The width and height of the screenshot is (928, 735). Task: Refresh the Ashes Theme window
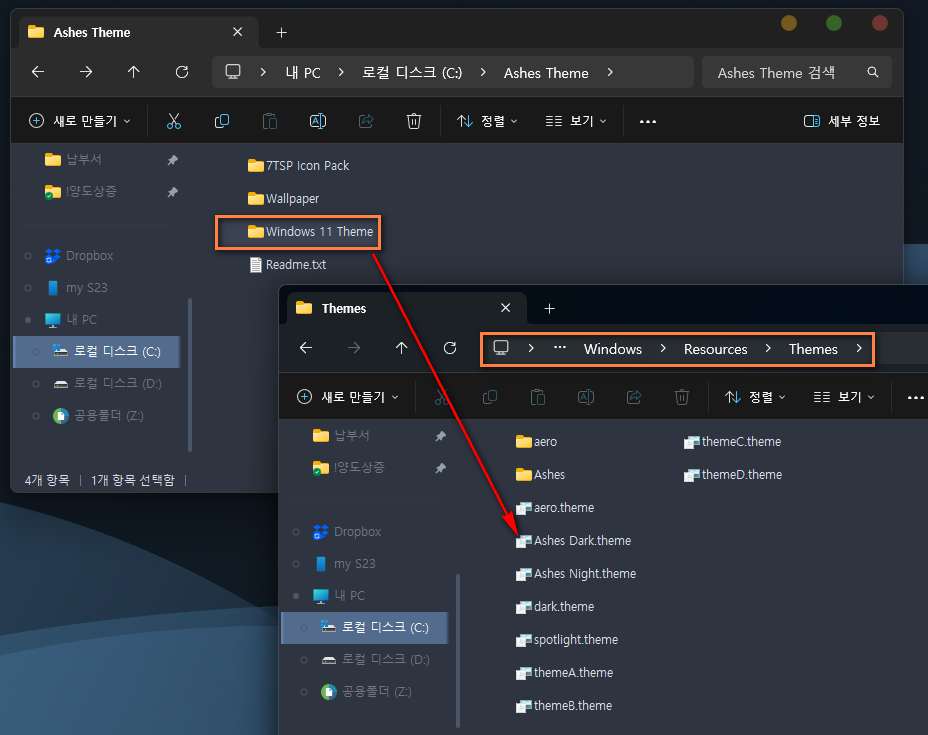pos(182,72)
